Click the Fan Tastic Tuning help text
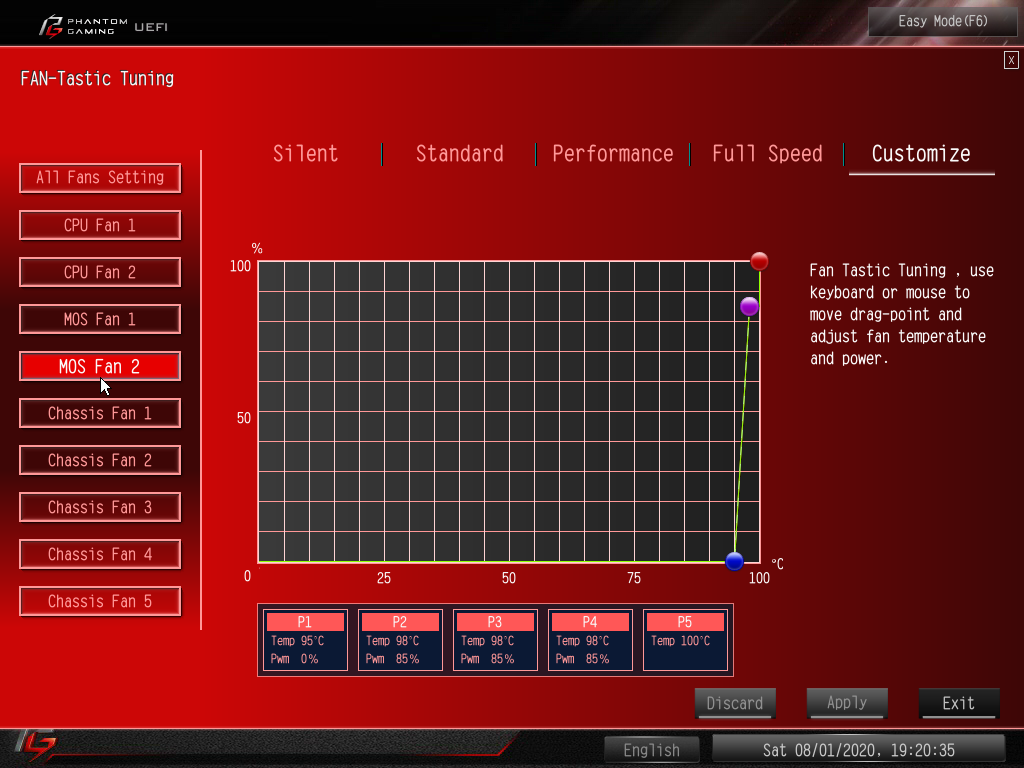Screen dimensions: 1024x768 pos(901,314)
